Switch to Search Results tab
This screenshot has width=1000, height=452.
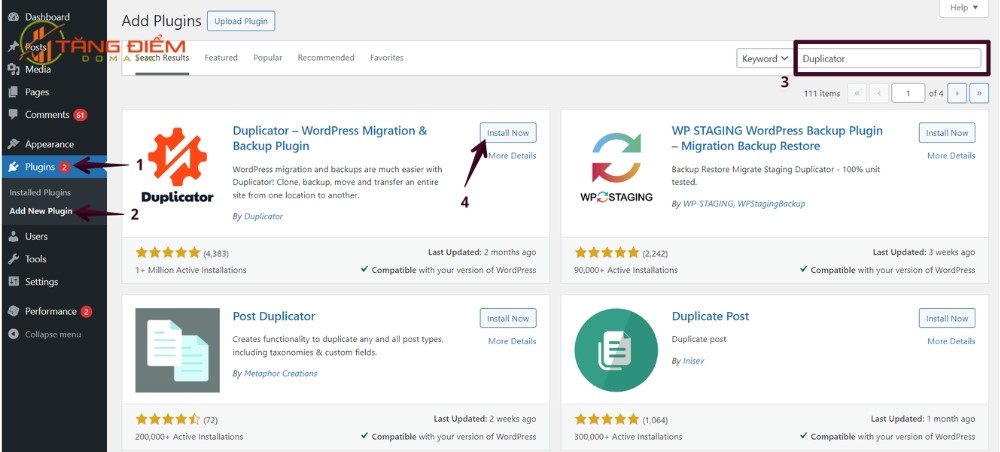point(162,58)
